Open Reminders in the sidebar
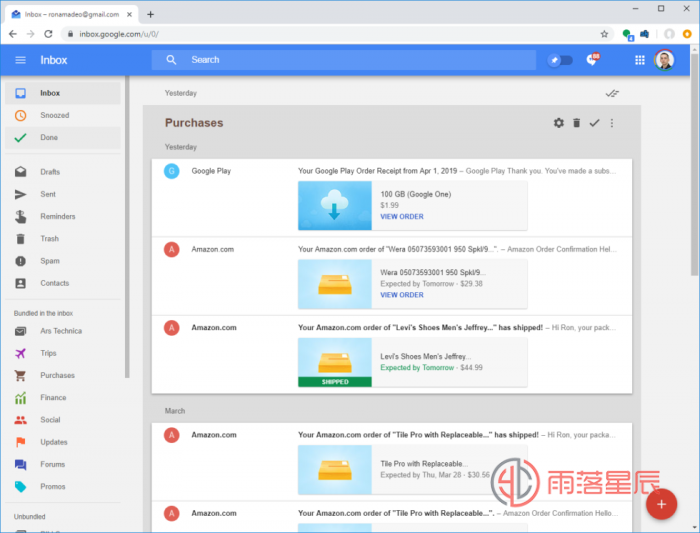This screenshot has height=533, width=700. [x=63, y=217]
